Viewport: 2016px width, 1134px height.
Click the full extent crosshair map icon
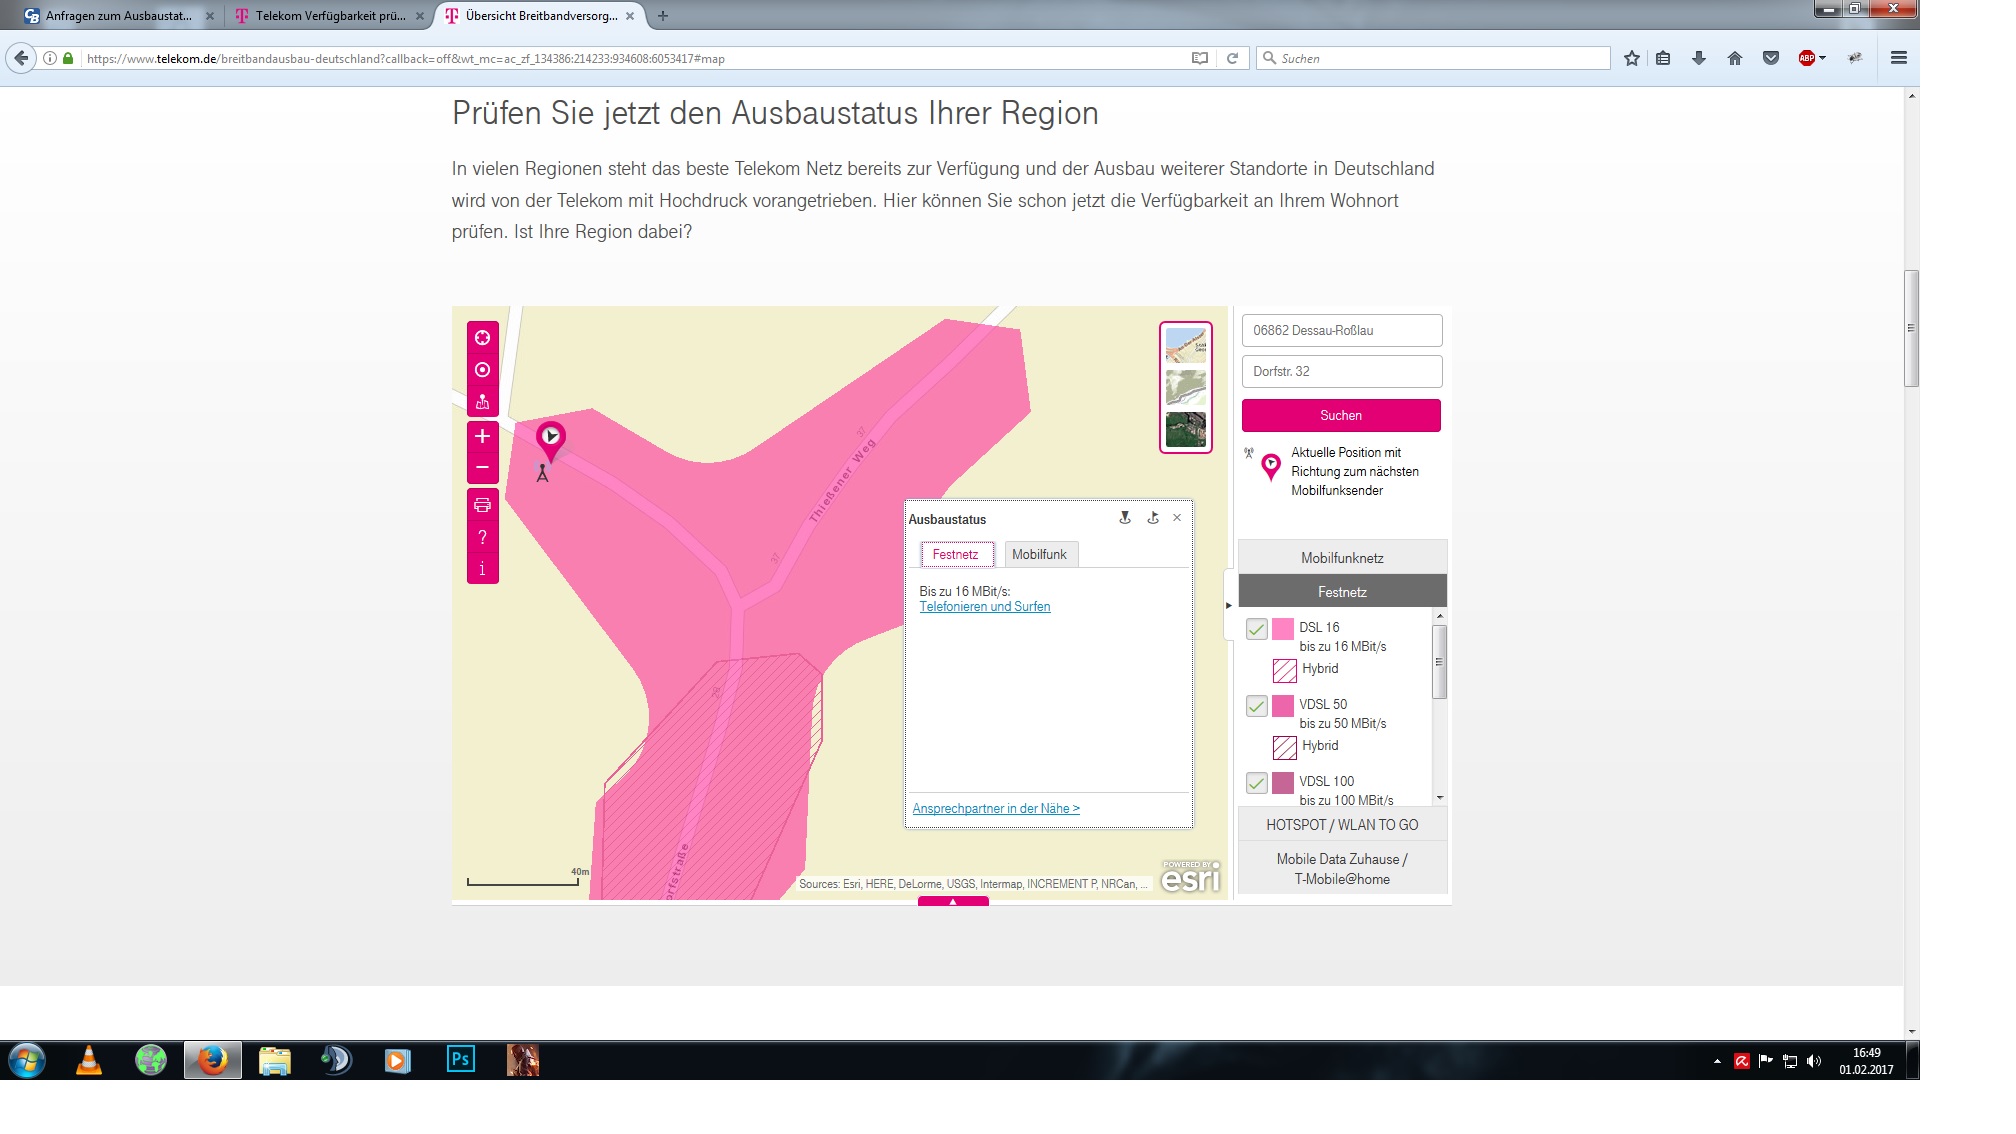pos(482,338)
